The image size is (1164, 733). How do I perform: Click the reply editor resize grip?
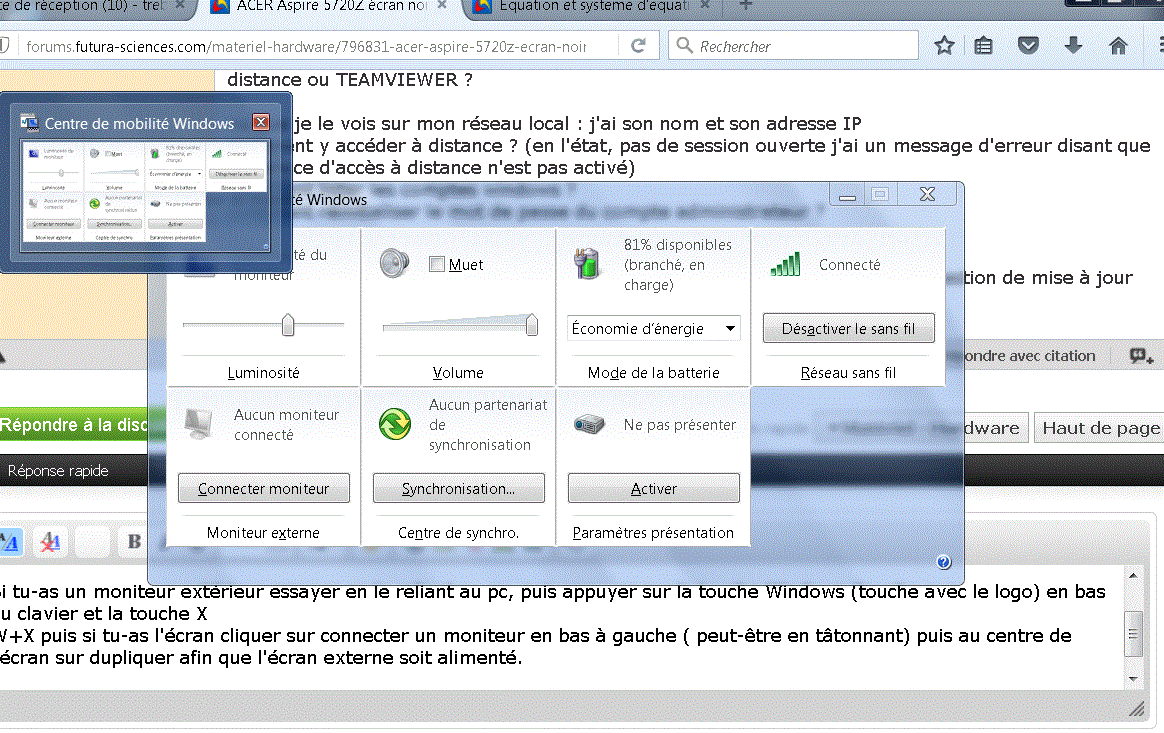pos(1136,709)
